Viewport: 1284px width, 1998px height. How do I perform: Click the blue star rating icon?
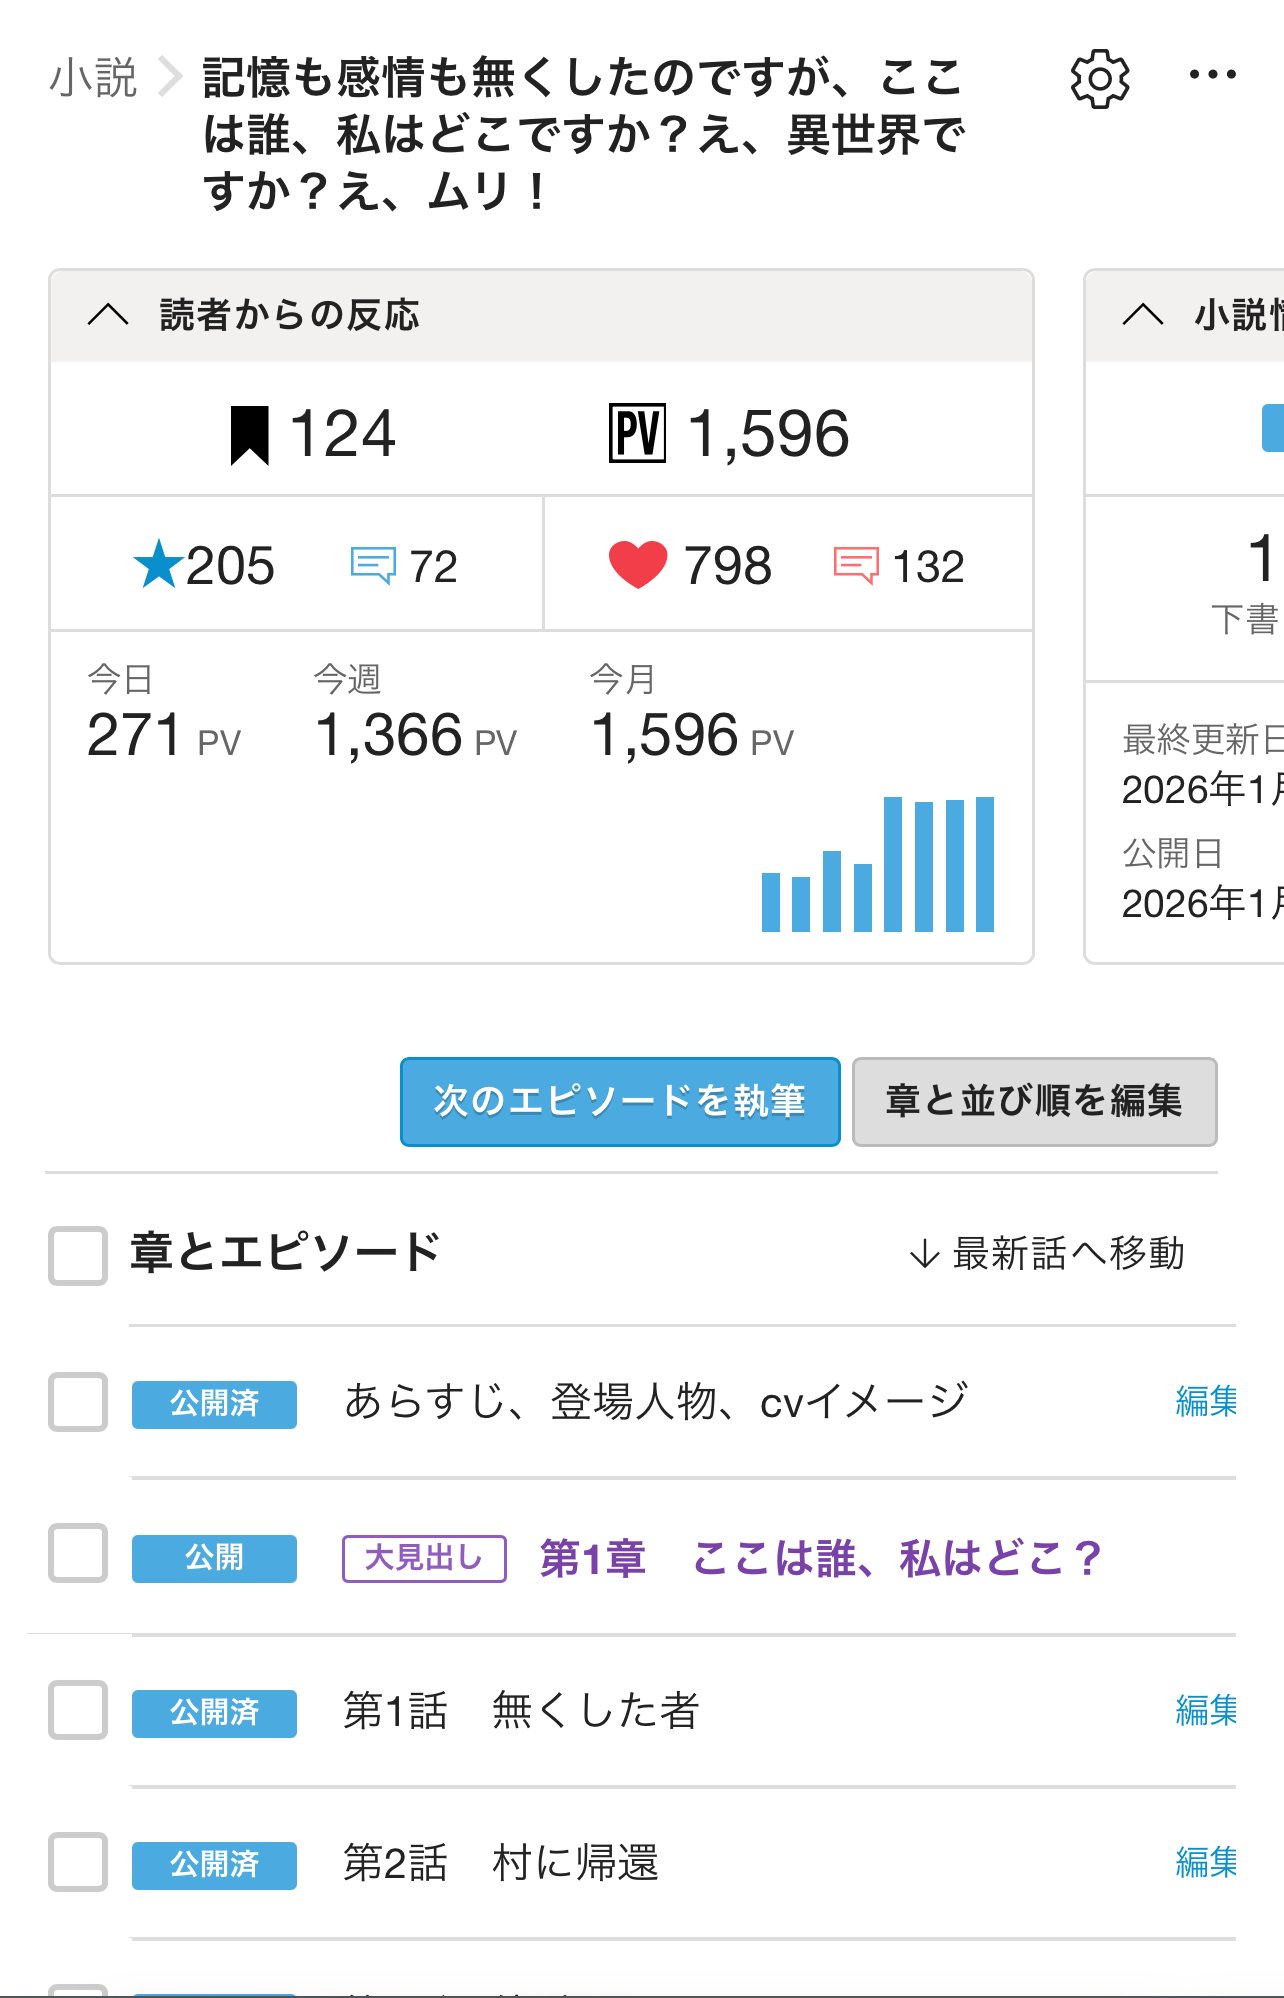(x=158, y=565)
